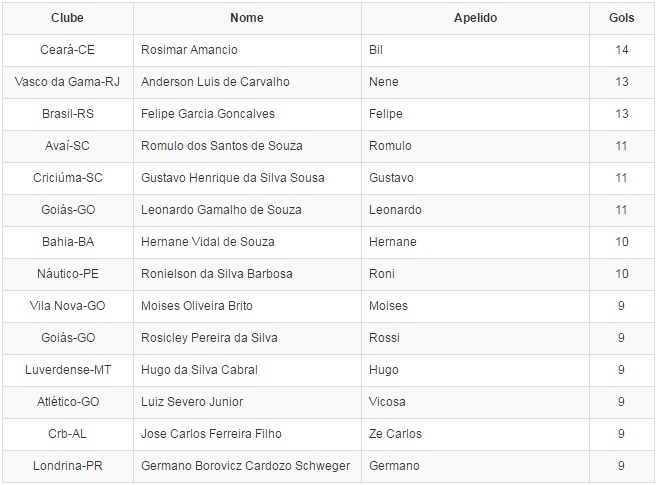Click the Apelido column header
Screen dimensions: 657x485
pos(475,18)
